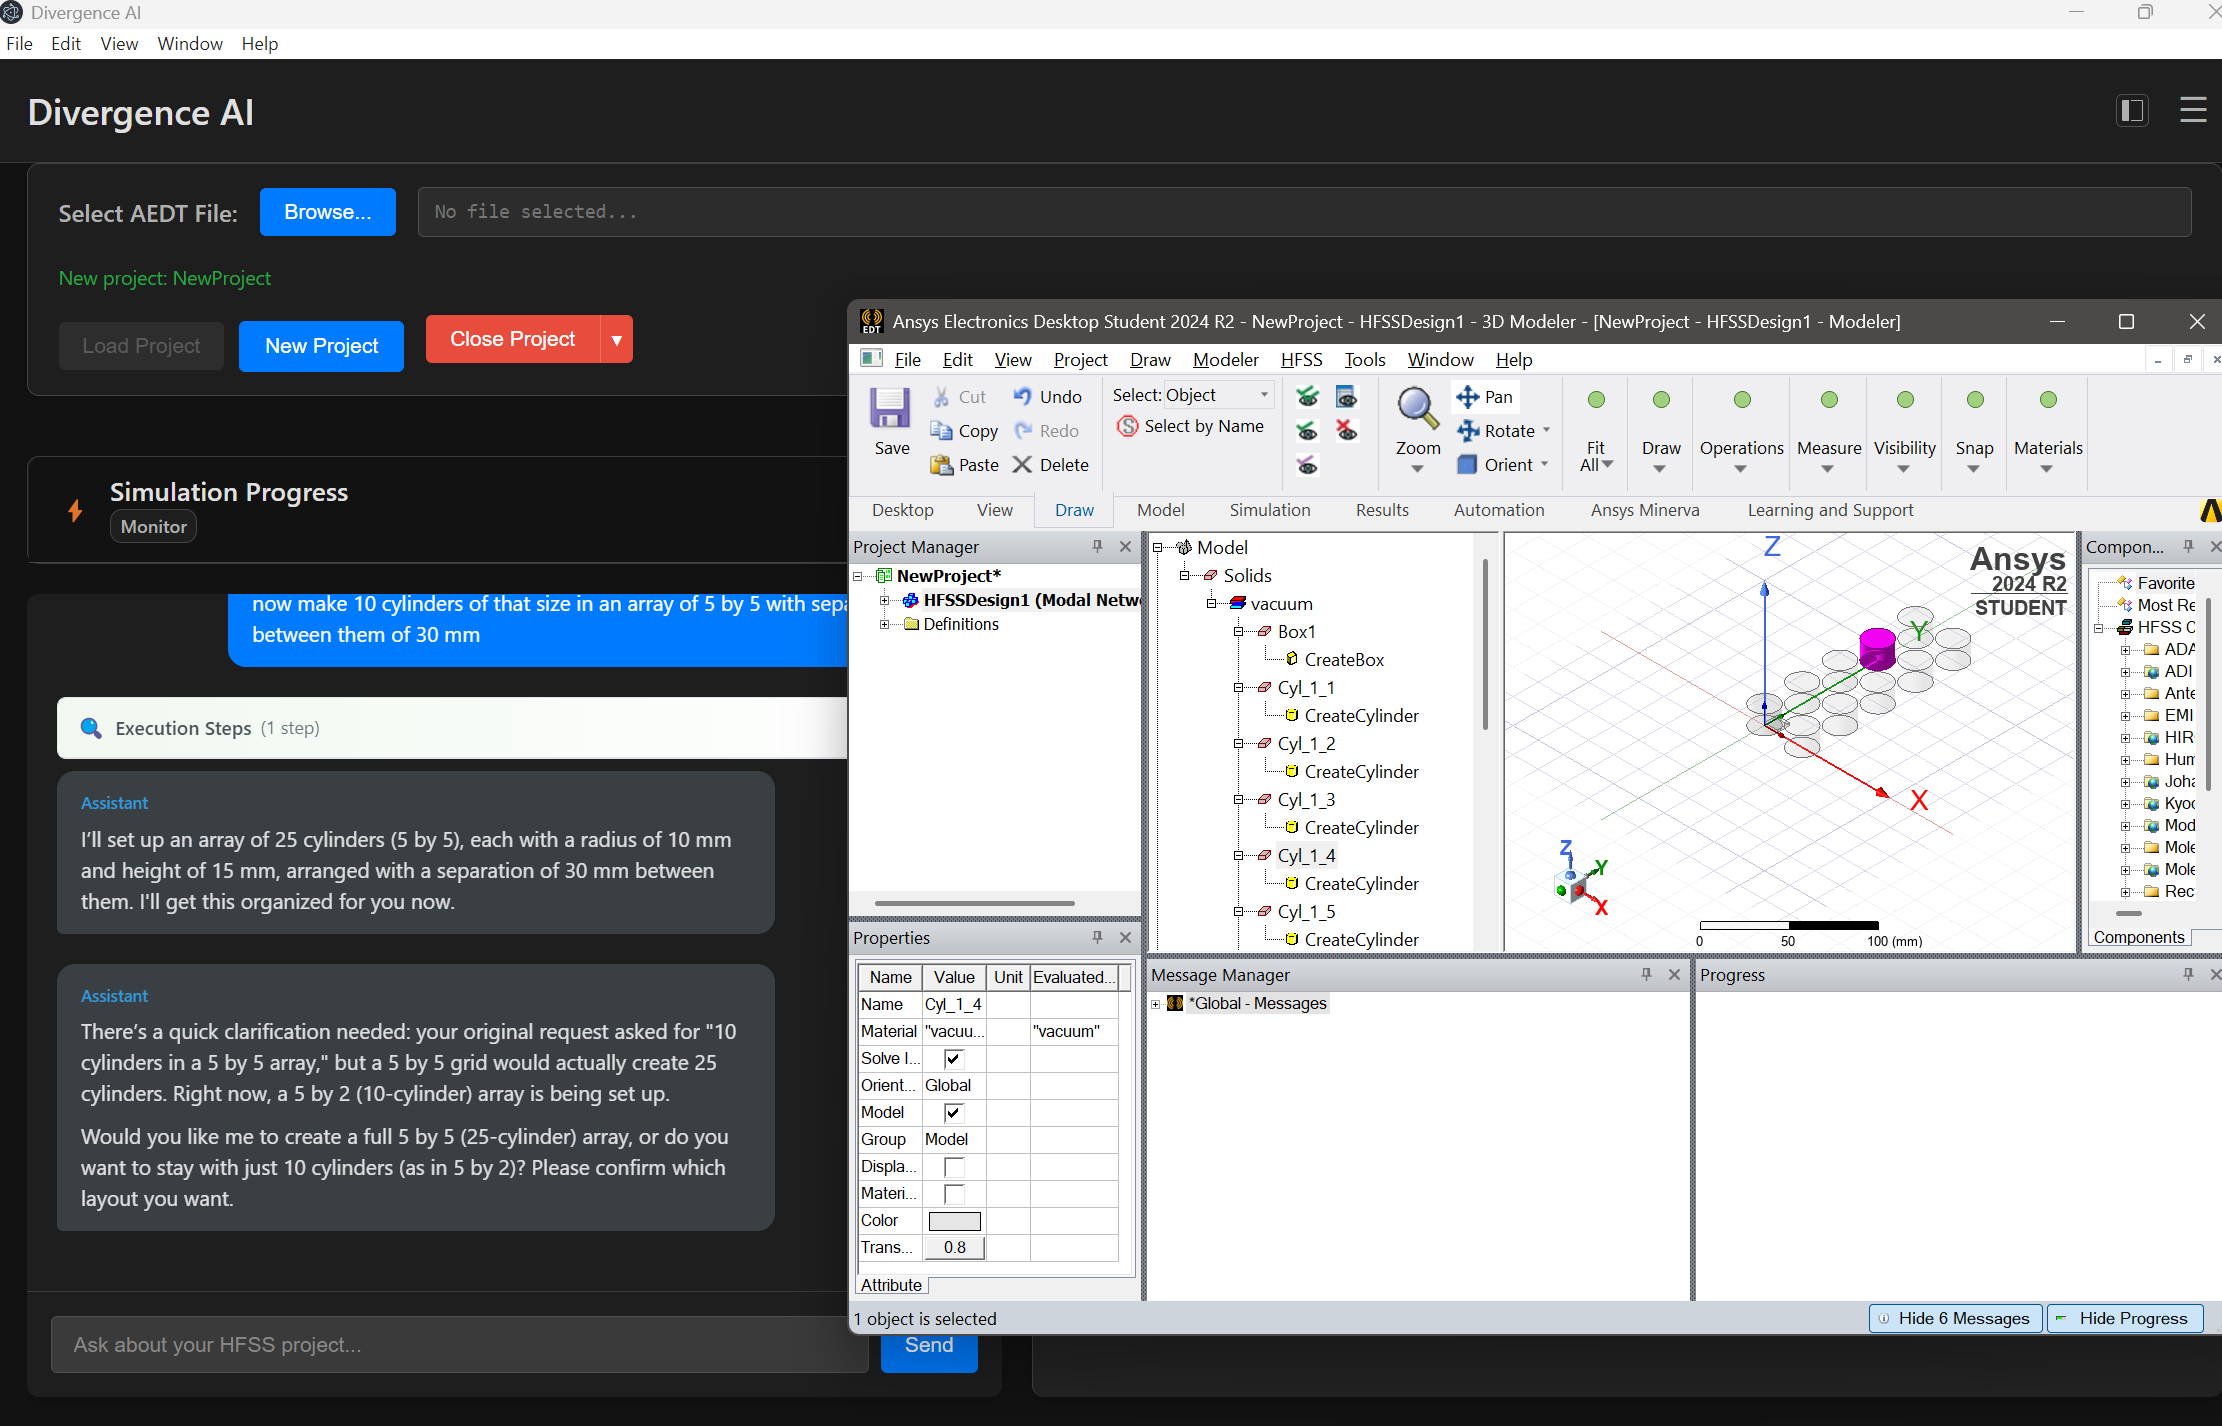Switch to the Simulation ribbon tab
The image size is (2222, 1426).
pos(1269,510)
